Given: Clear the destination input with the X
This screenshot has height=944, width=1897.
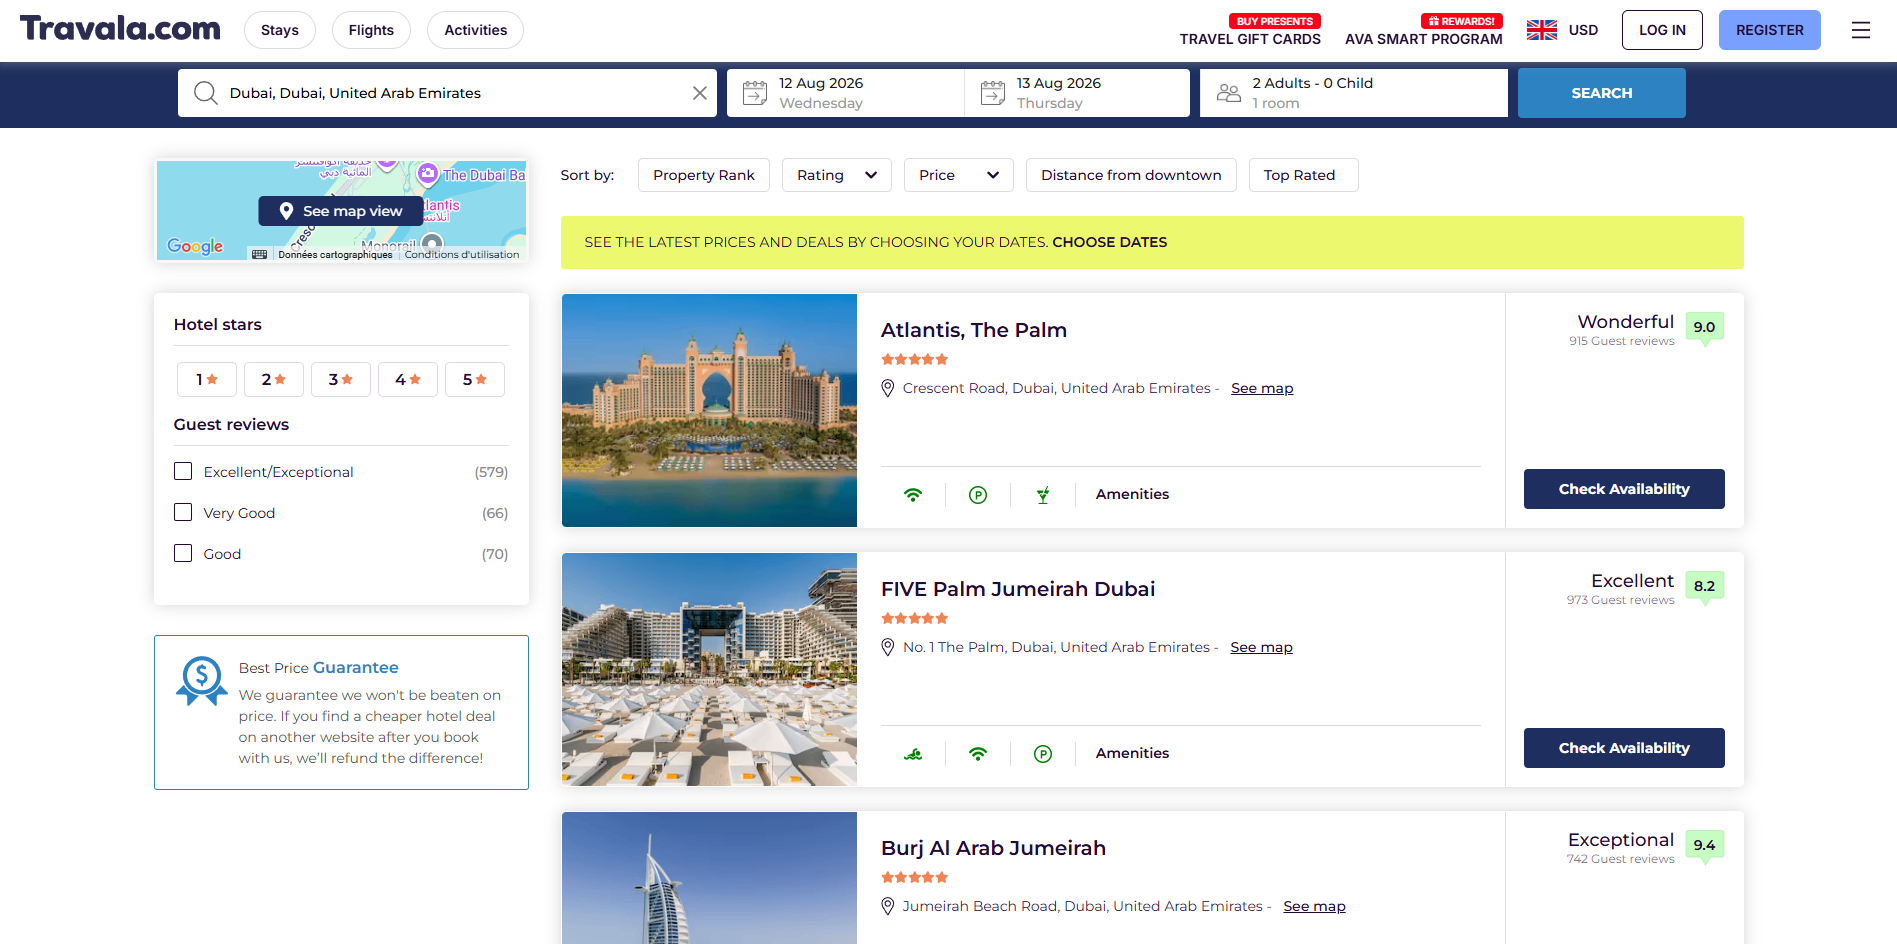Looking at the screenshot, I should tap(699, 92).
